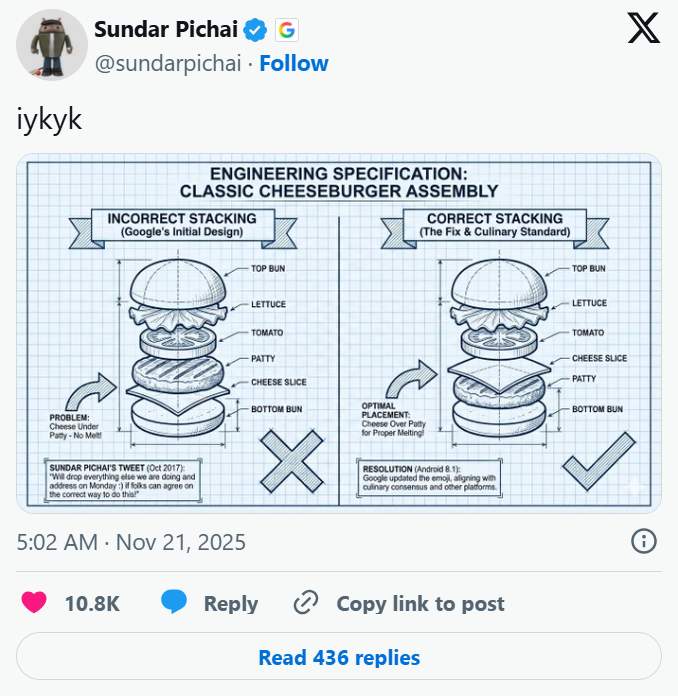This screenshot has width=678, height=696.
Task: Click Sundar Pichai's profile avatar
Action: point(47,47)
